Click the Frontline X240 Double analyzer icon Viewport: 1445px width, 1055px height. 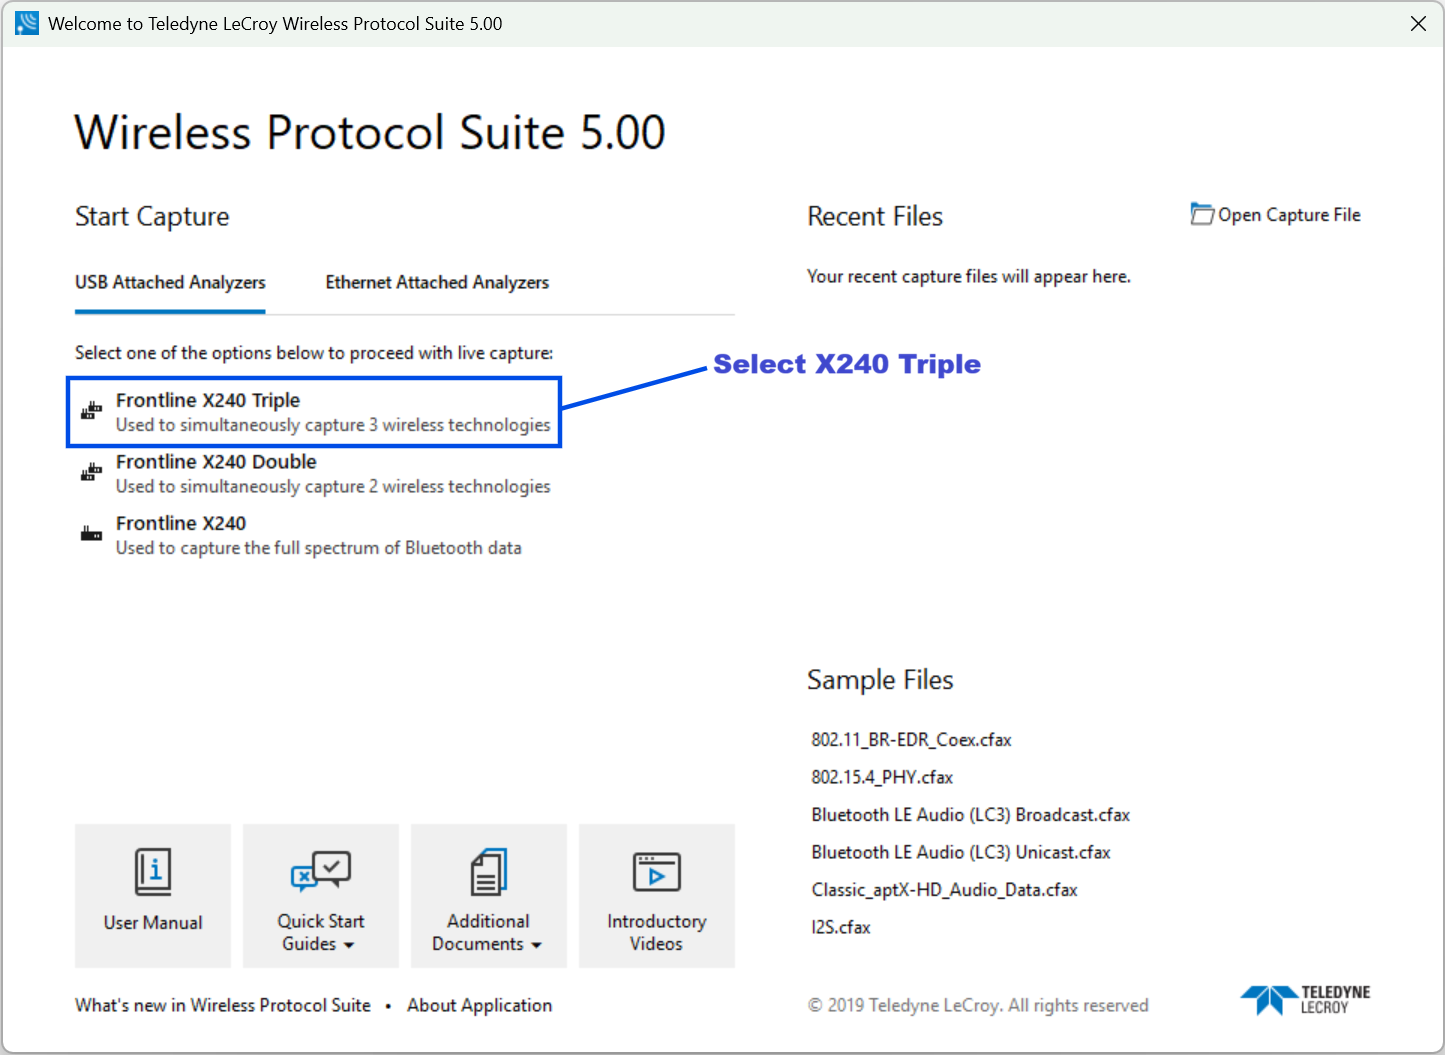point(91,472)
